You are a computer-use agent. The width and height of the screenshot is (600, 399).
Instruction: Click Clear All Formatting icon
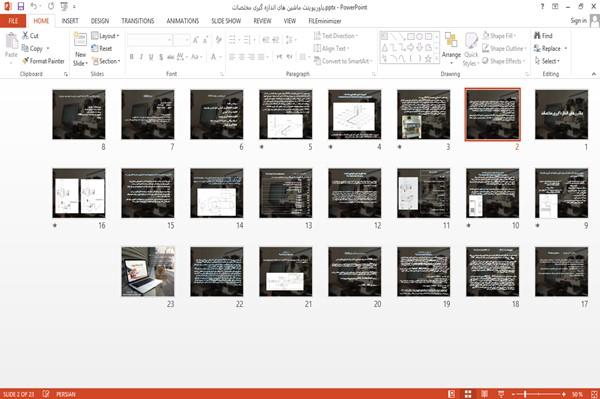(x=218, y=40)
